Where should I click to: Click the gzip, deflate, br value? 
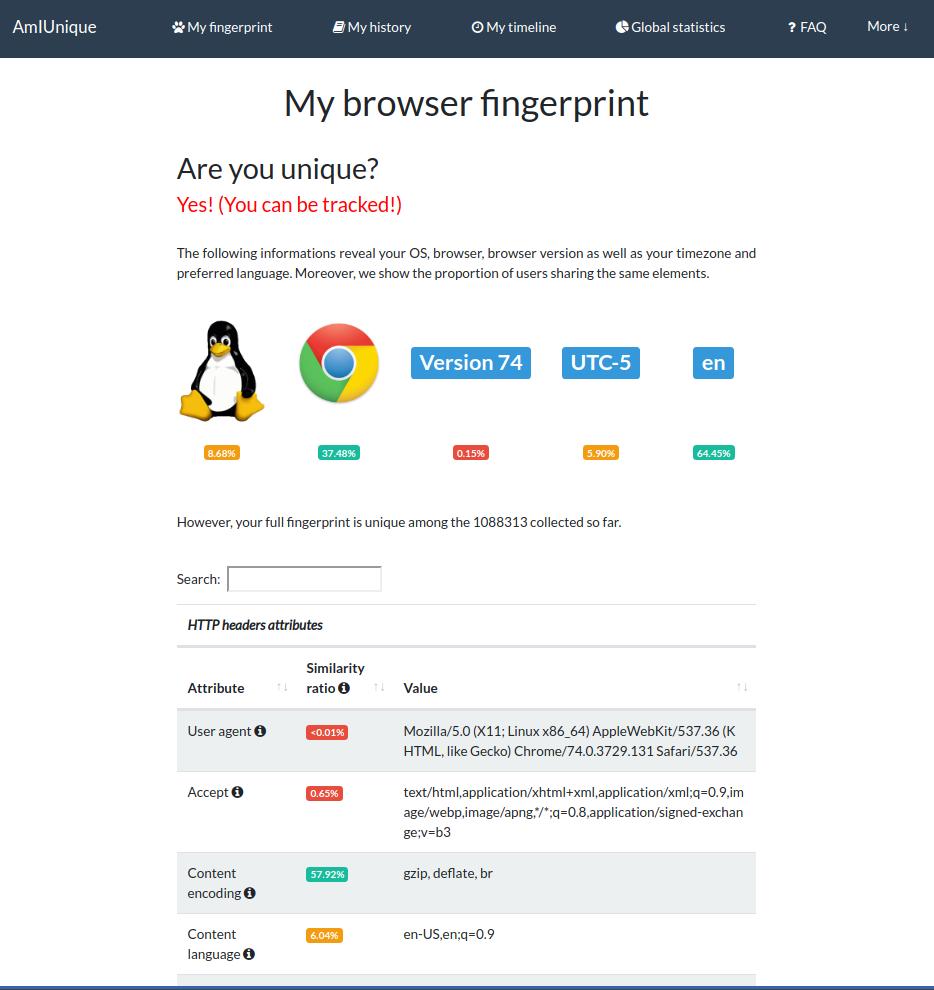point(448,873)
